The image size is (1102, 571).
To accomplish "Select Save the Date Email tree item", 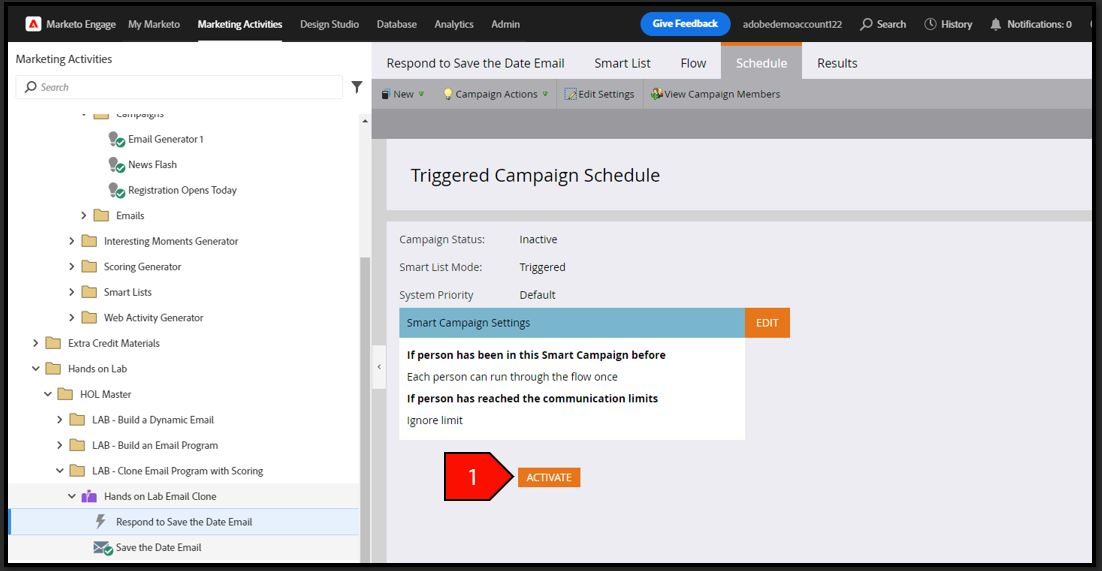I will [x=159, y=548].
